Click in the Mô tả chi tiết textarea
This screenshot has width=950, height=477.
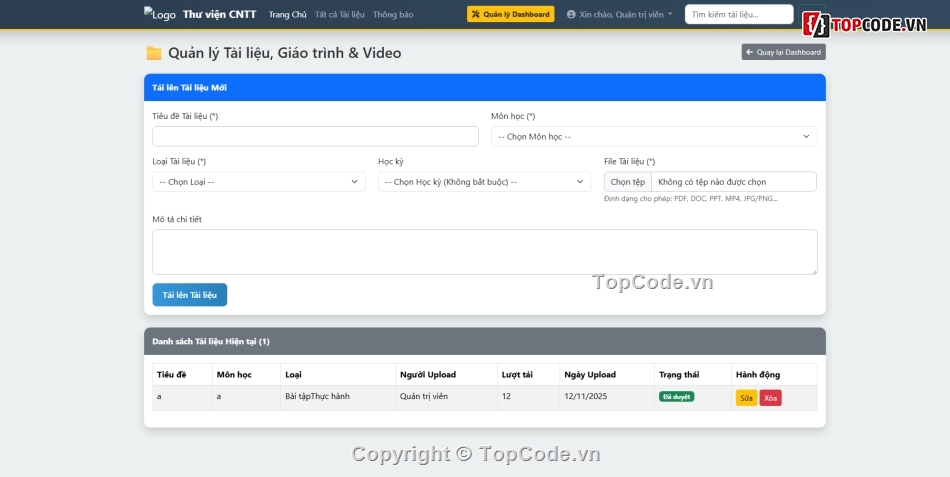coord(484,252)
